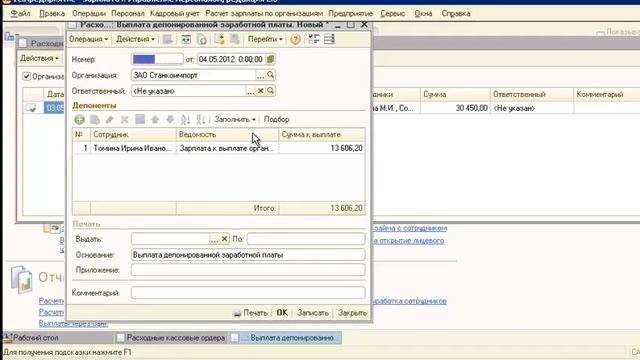The height and width of the screenshot is (360, 640).
Task: Click the Закрыть button
Action: click(352, 313)
